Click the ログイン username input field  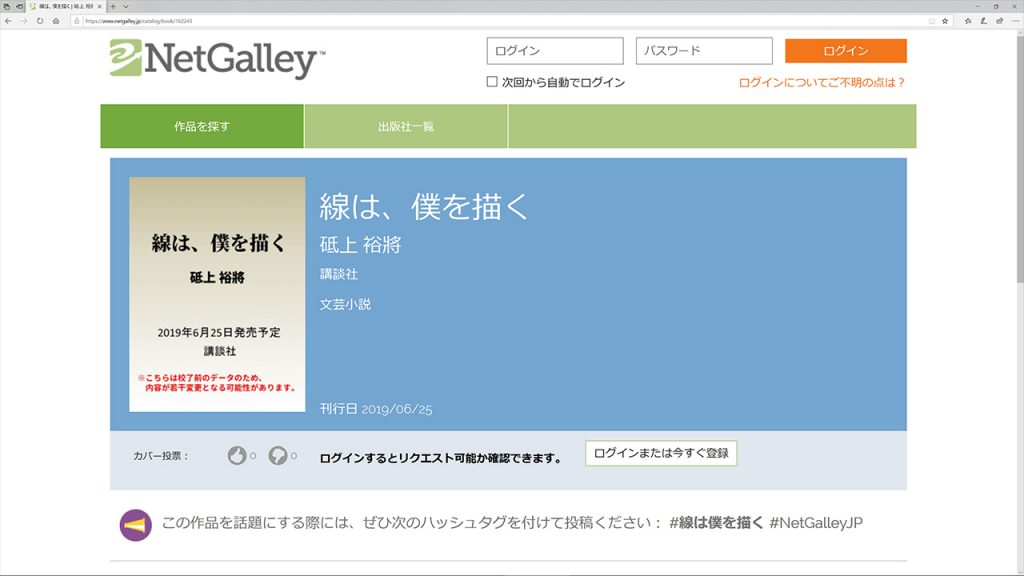coord(555,51)
